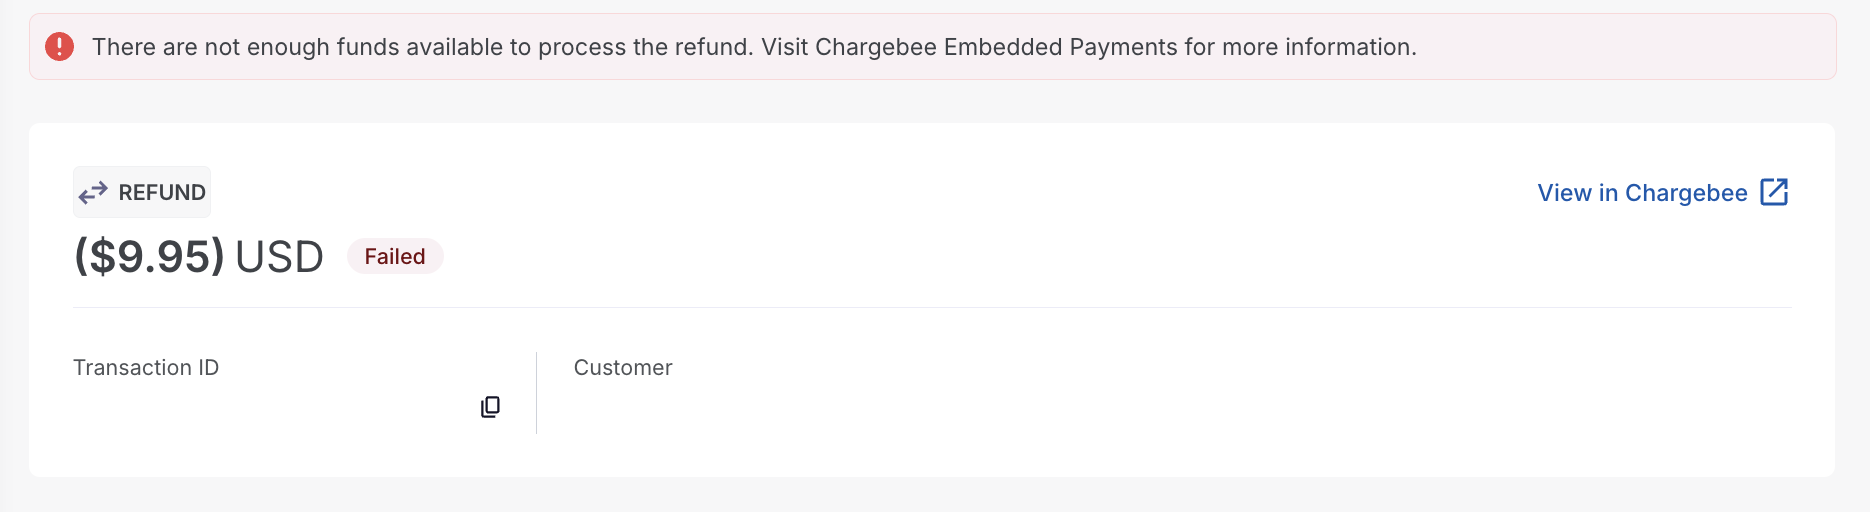
Task: Select the ($9.95) refund amount
Action: (149, 257)
